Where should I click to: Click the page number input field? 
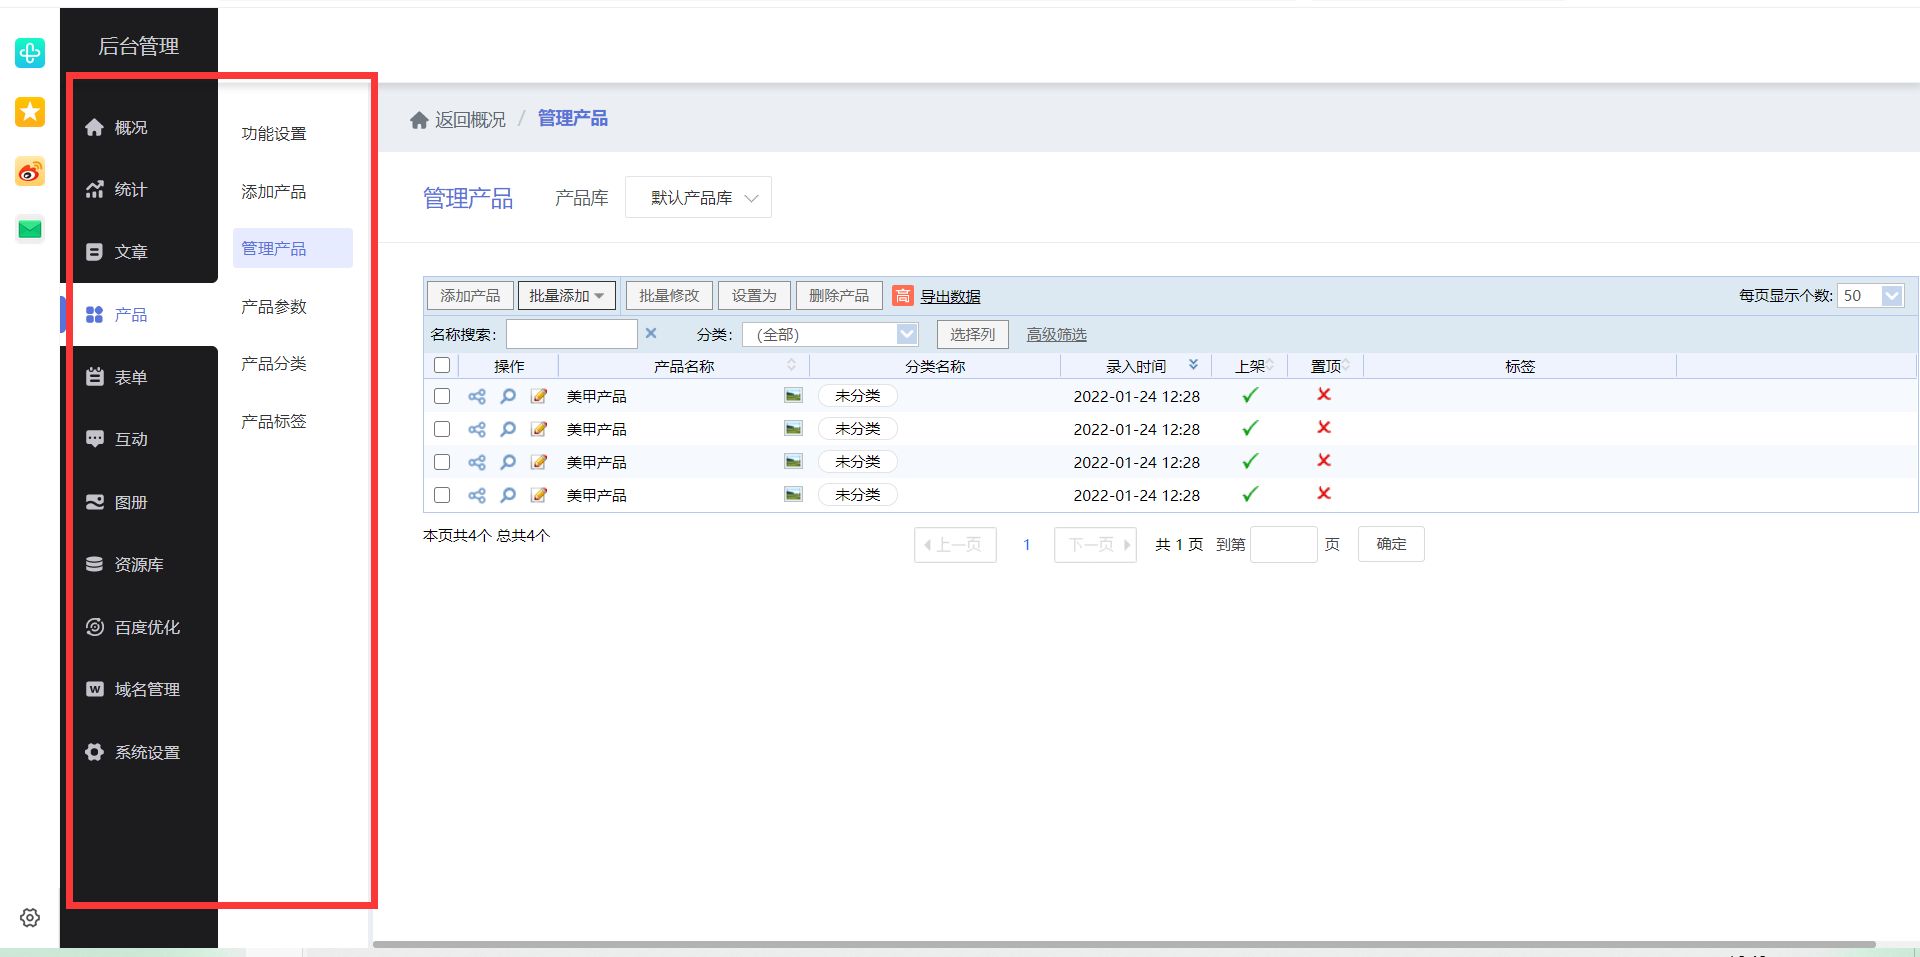pos(1284,544)
